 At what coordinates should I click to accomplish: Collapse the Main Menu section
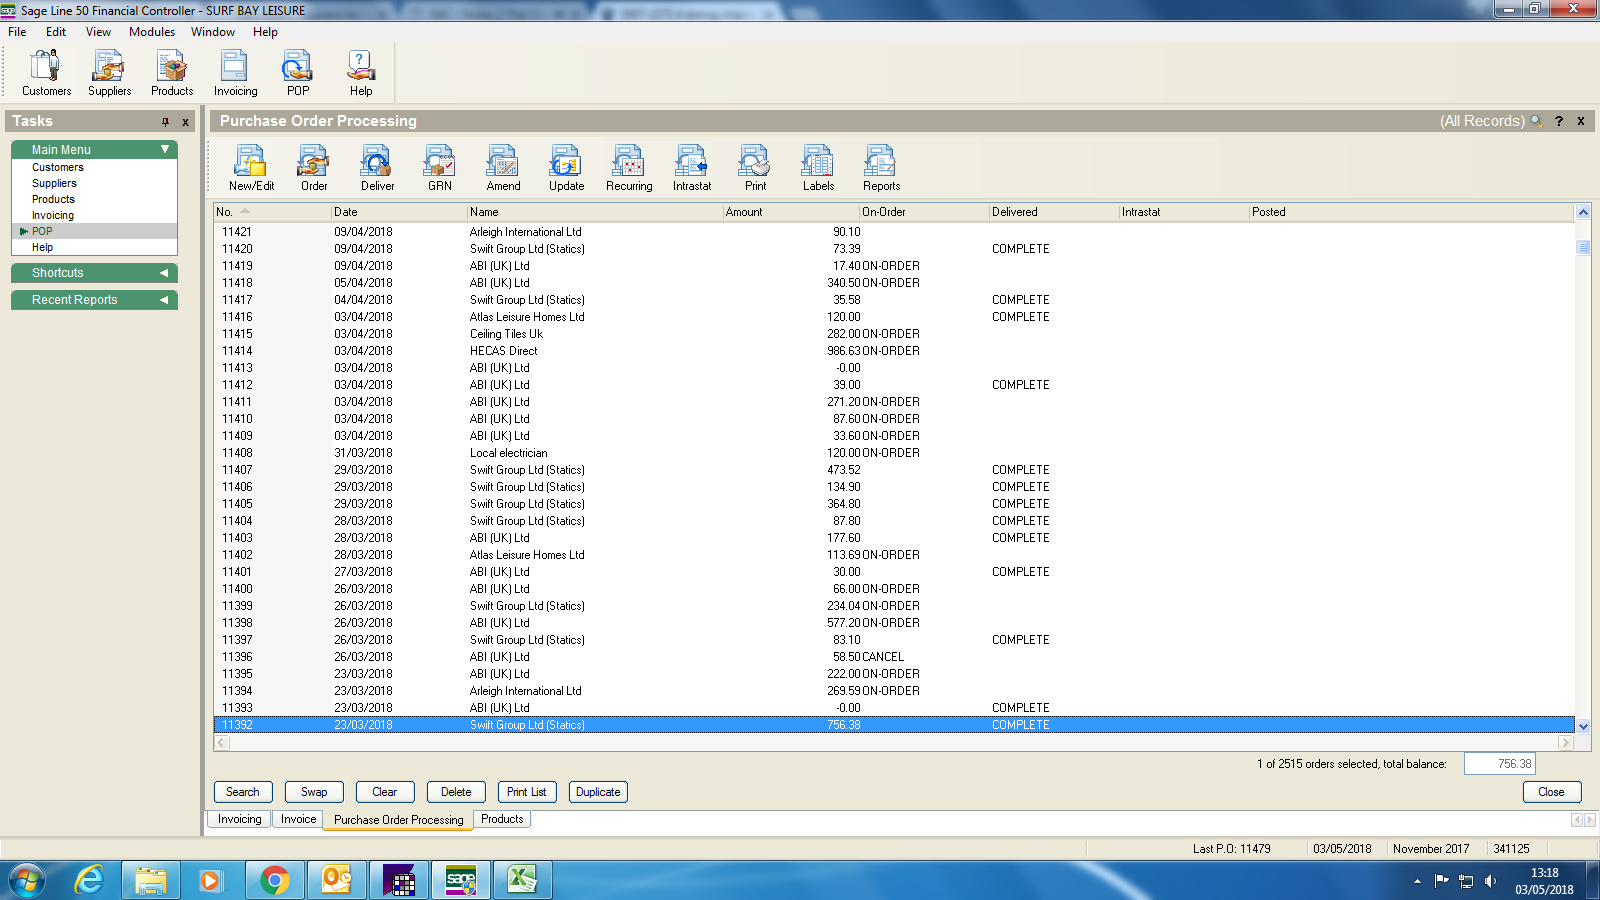[x=165, y=149]
